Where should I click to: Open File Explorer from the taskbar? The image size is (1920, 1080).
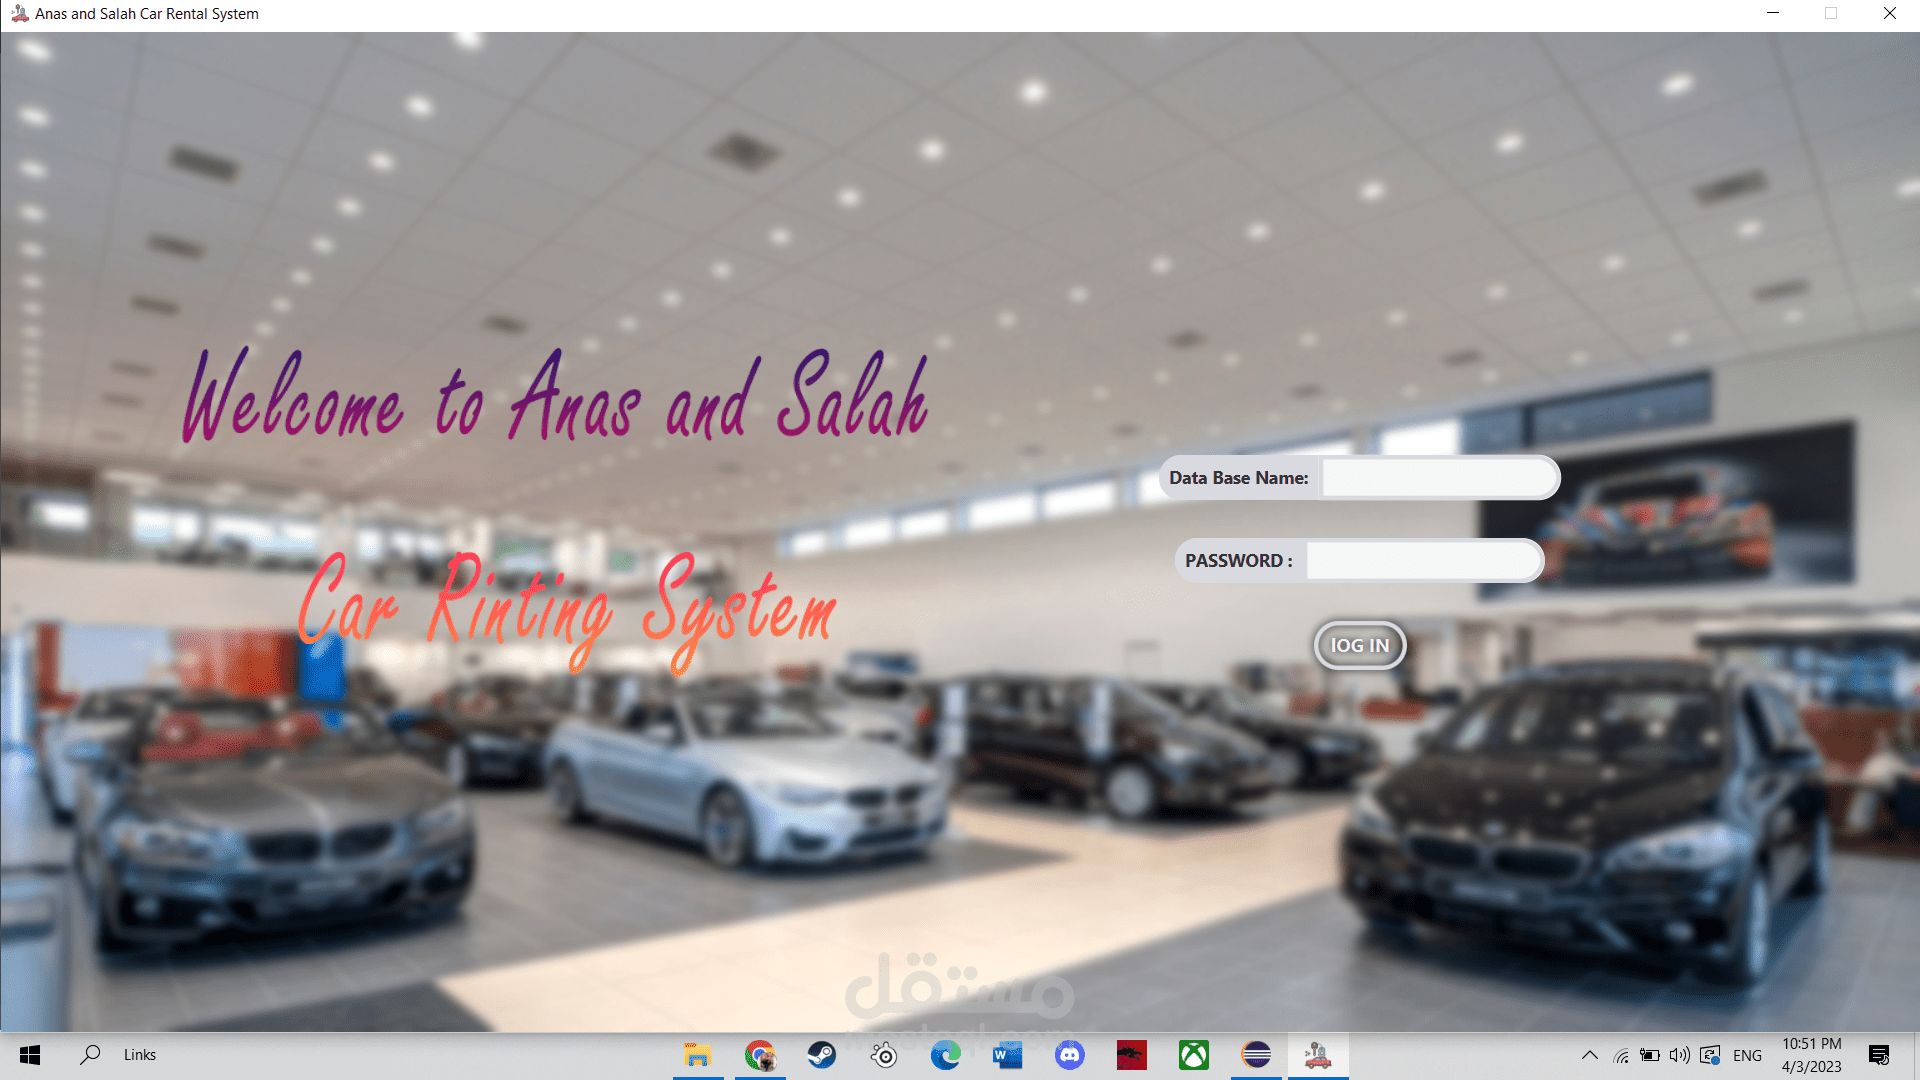pyautogui.click(x=697, y=1055)
